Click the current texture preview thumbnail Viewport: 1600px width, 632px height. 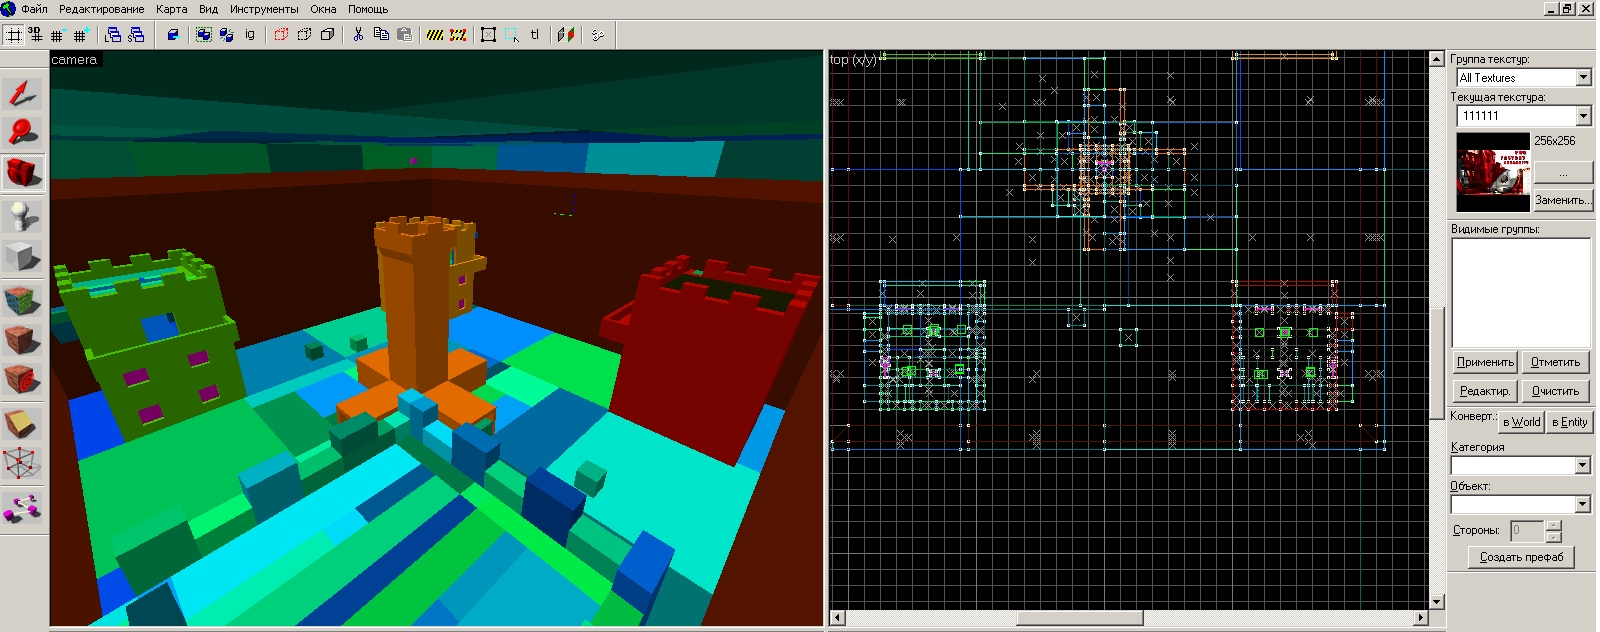[1492, 173]
